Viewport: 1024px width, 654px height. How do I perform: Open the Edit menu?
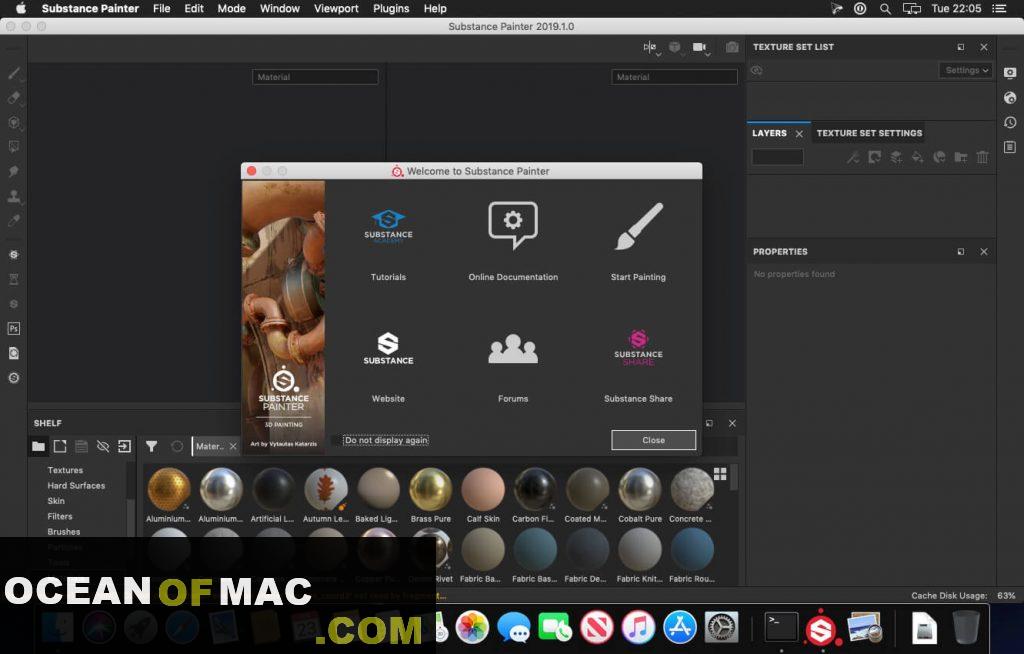[194, 8]
